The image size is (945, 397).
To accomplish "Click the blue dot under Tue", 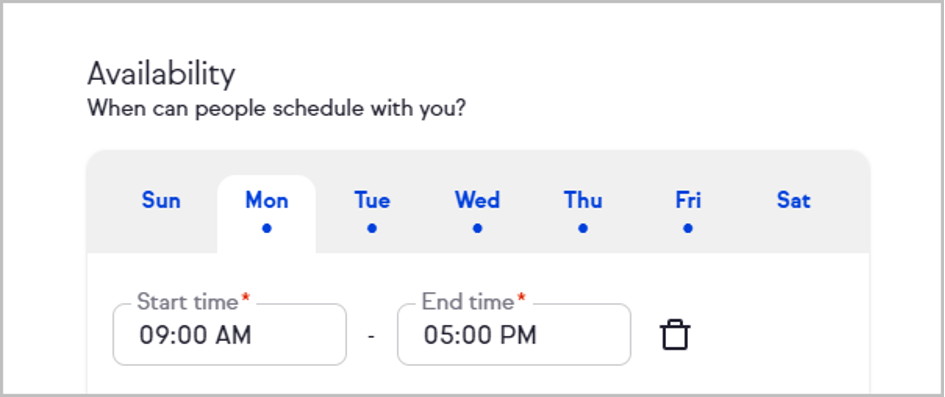I will tap(372, 228).
